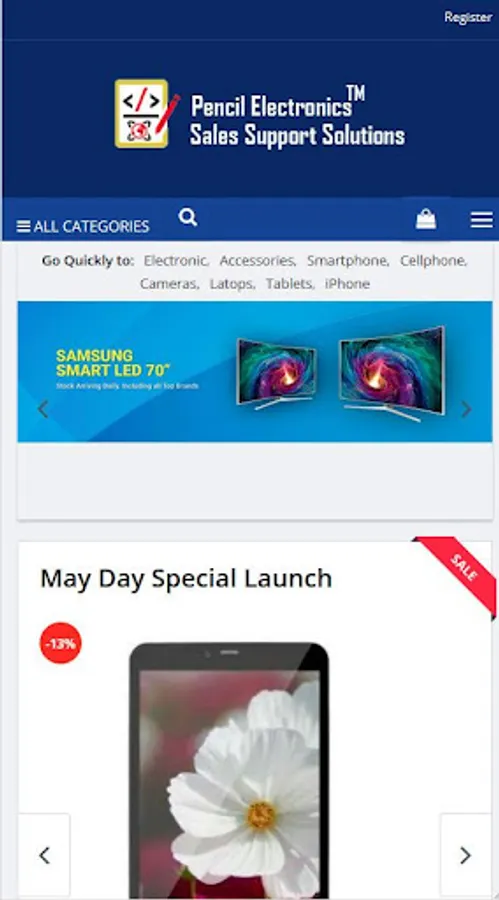
Task: Show previous product in May Day carousel
Action: coord(44,855)
